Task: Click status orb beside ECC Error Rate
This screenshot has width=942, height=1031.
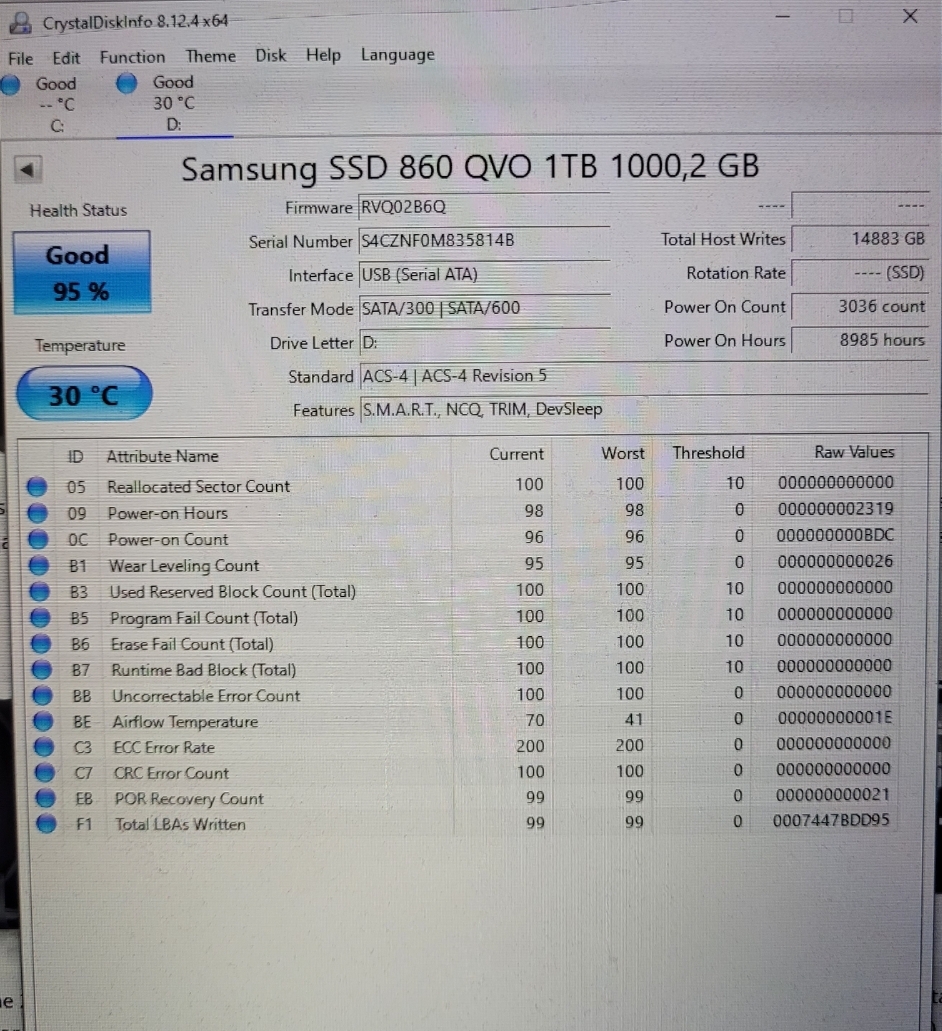Action: [x=43, y=748]
